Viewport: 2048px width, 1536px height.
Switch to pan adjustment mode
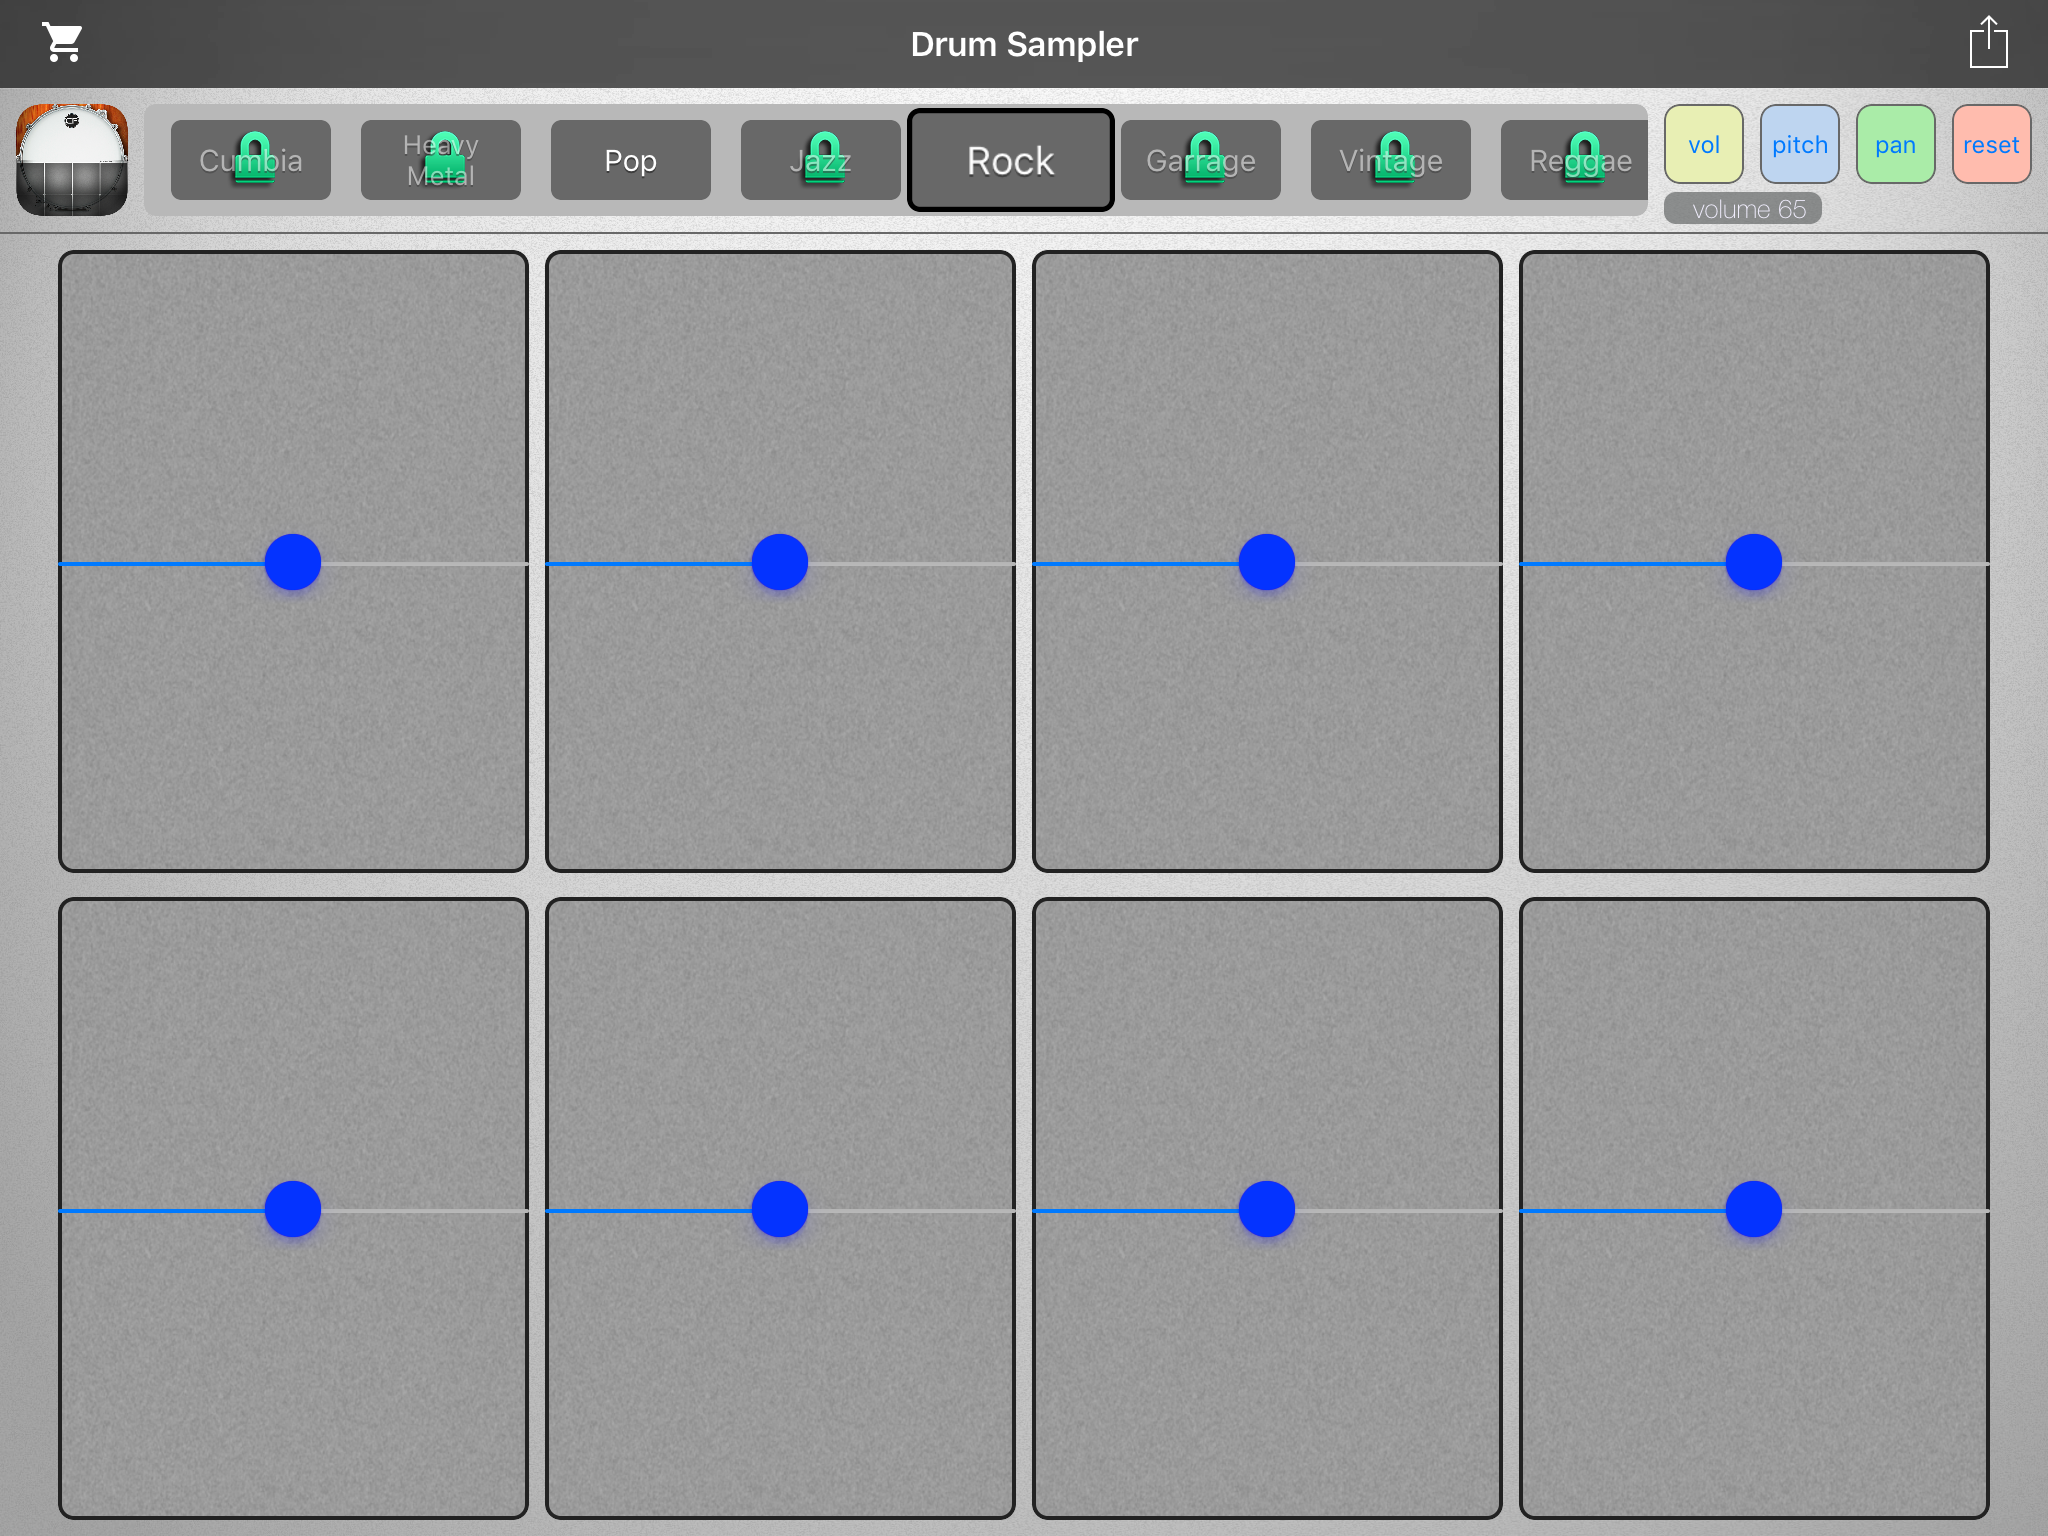coord(1895,145)
